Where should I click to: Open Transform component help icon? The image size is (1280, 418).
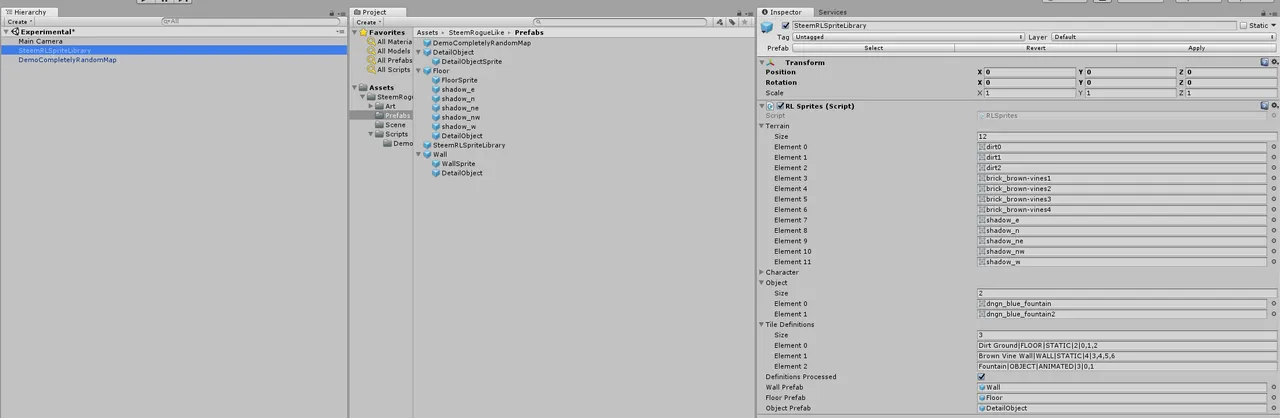(x=1263, y=62)
